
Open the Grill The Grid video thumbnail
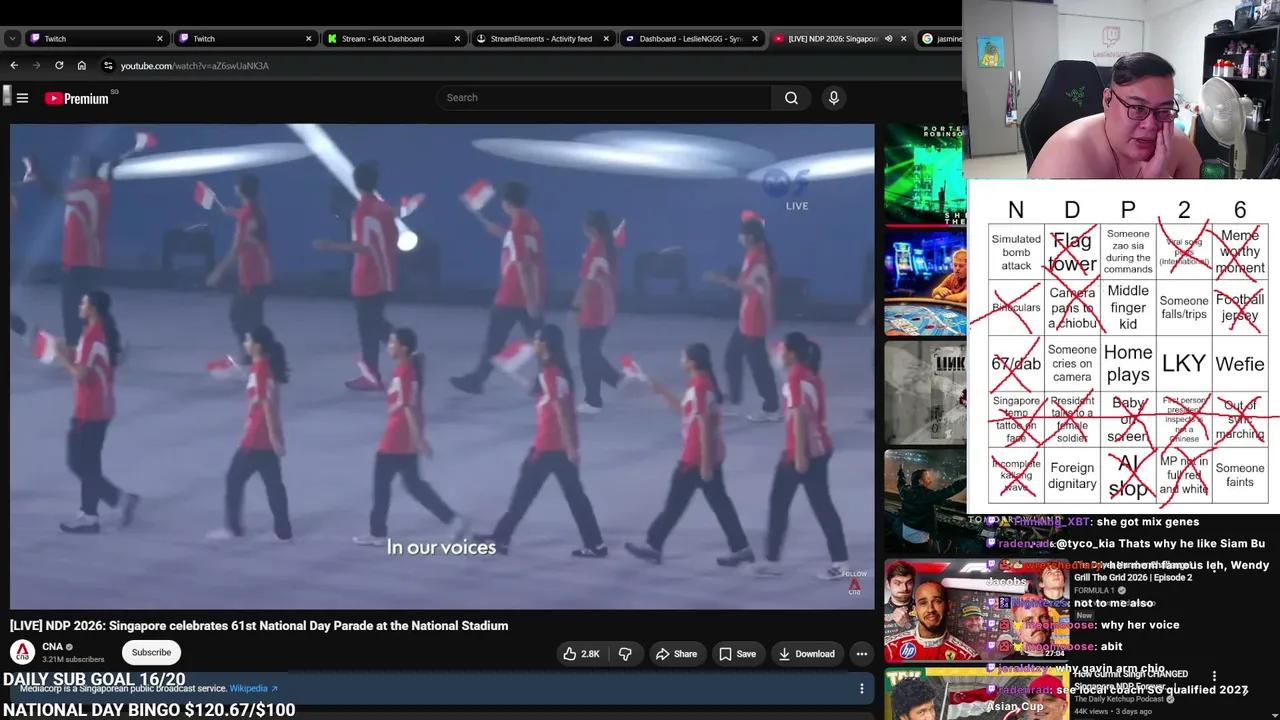(x=976, y=611)
